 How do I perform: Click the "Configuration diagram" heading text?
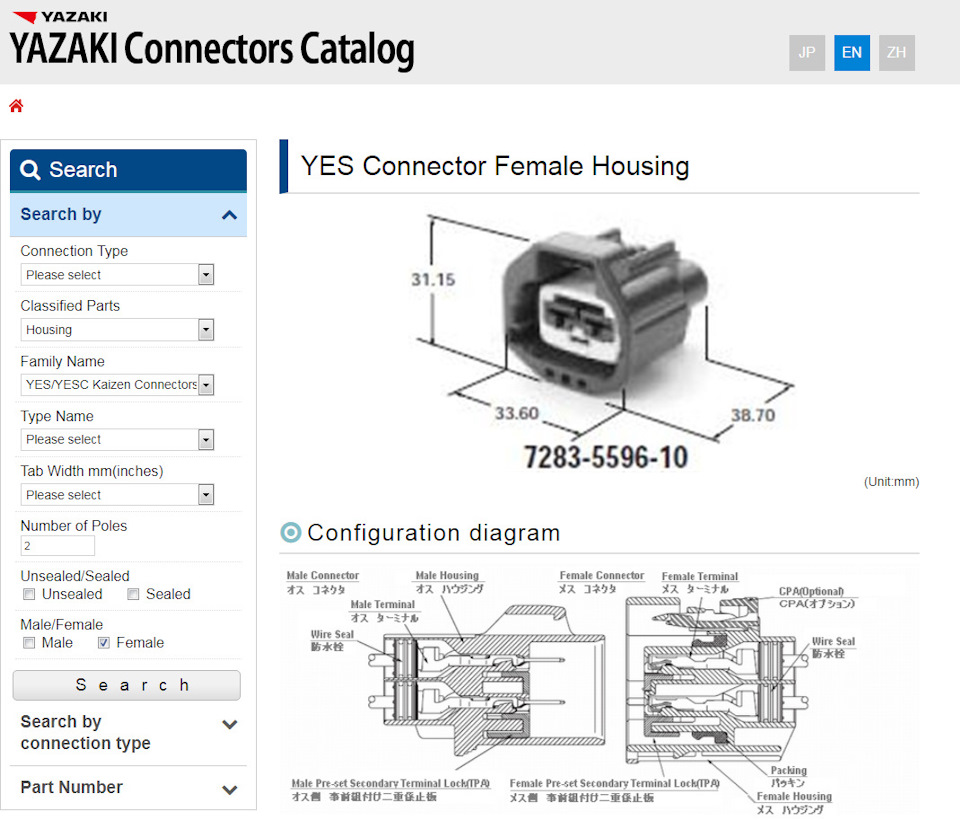click(x=433, y=533)
